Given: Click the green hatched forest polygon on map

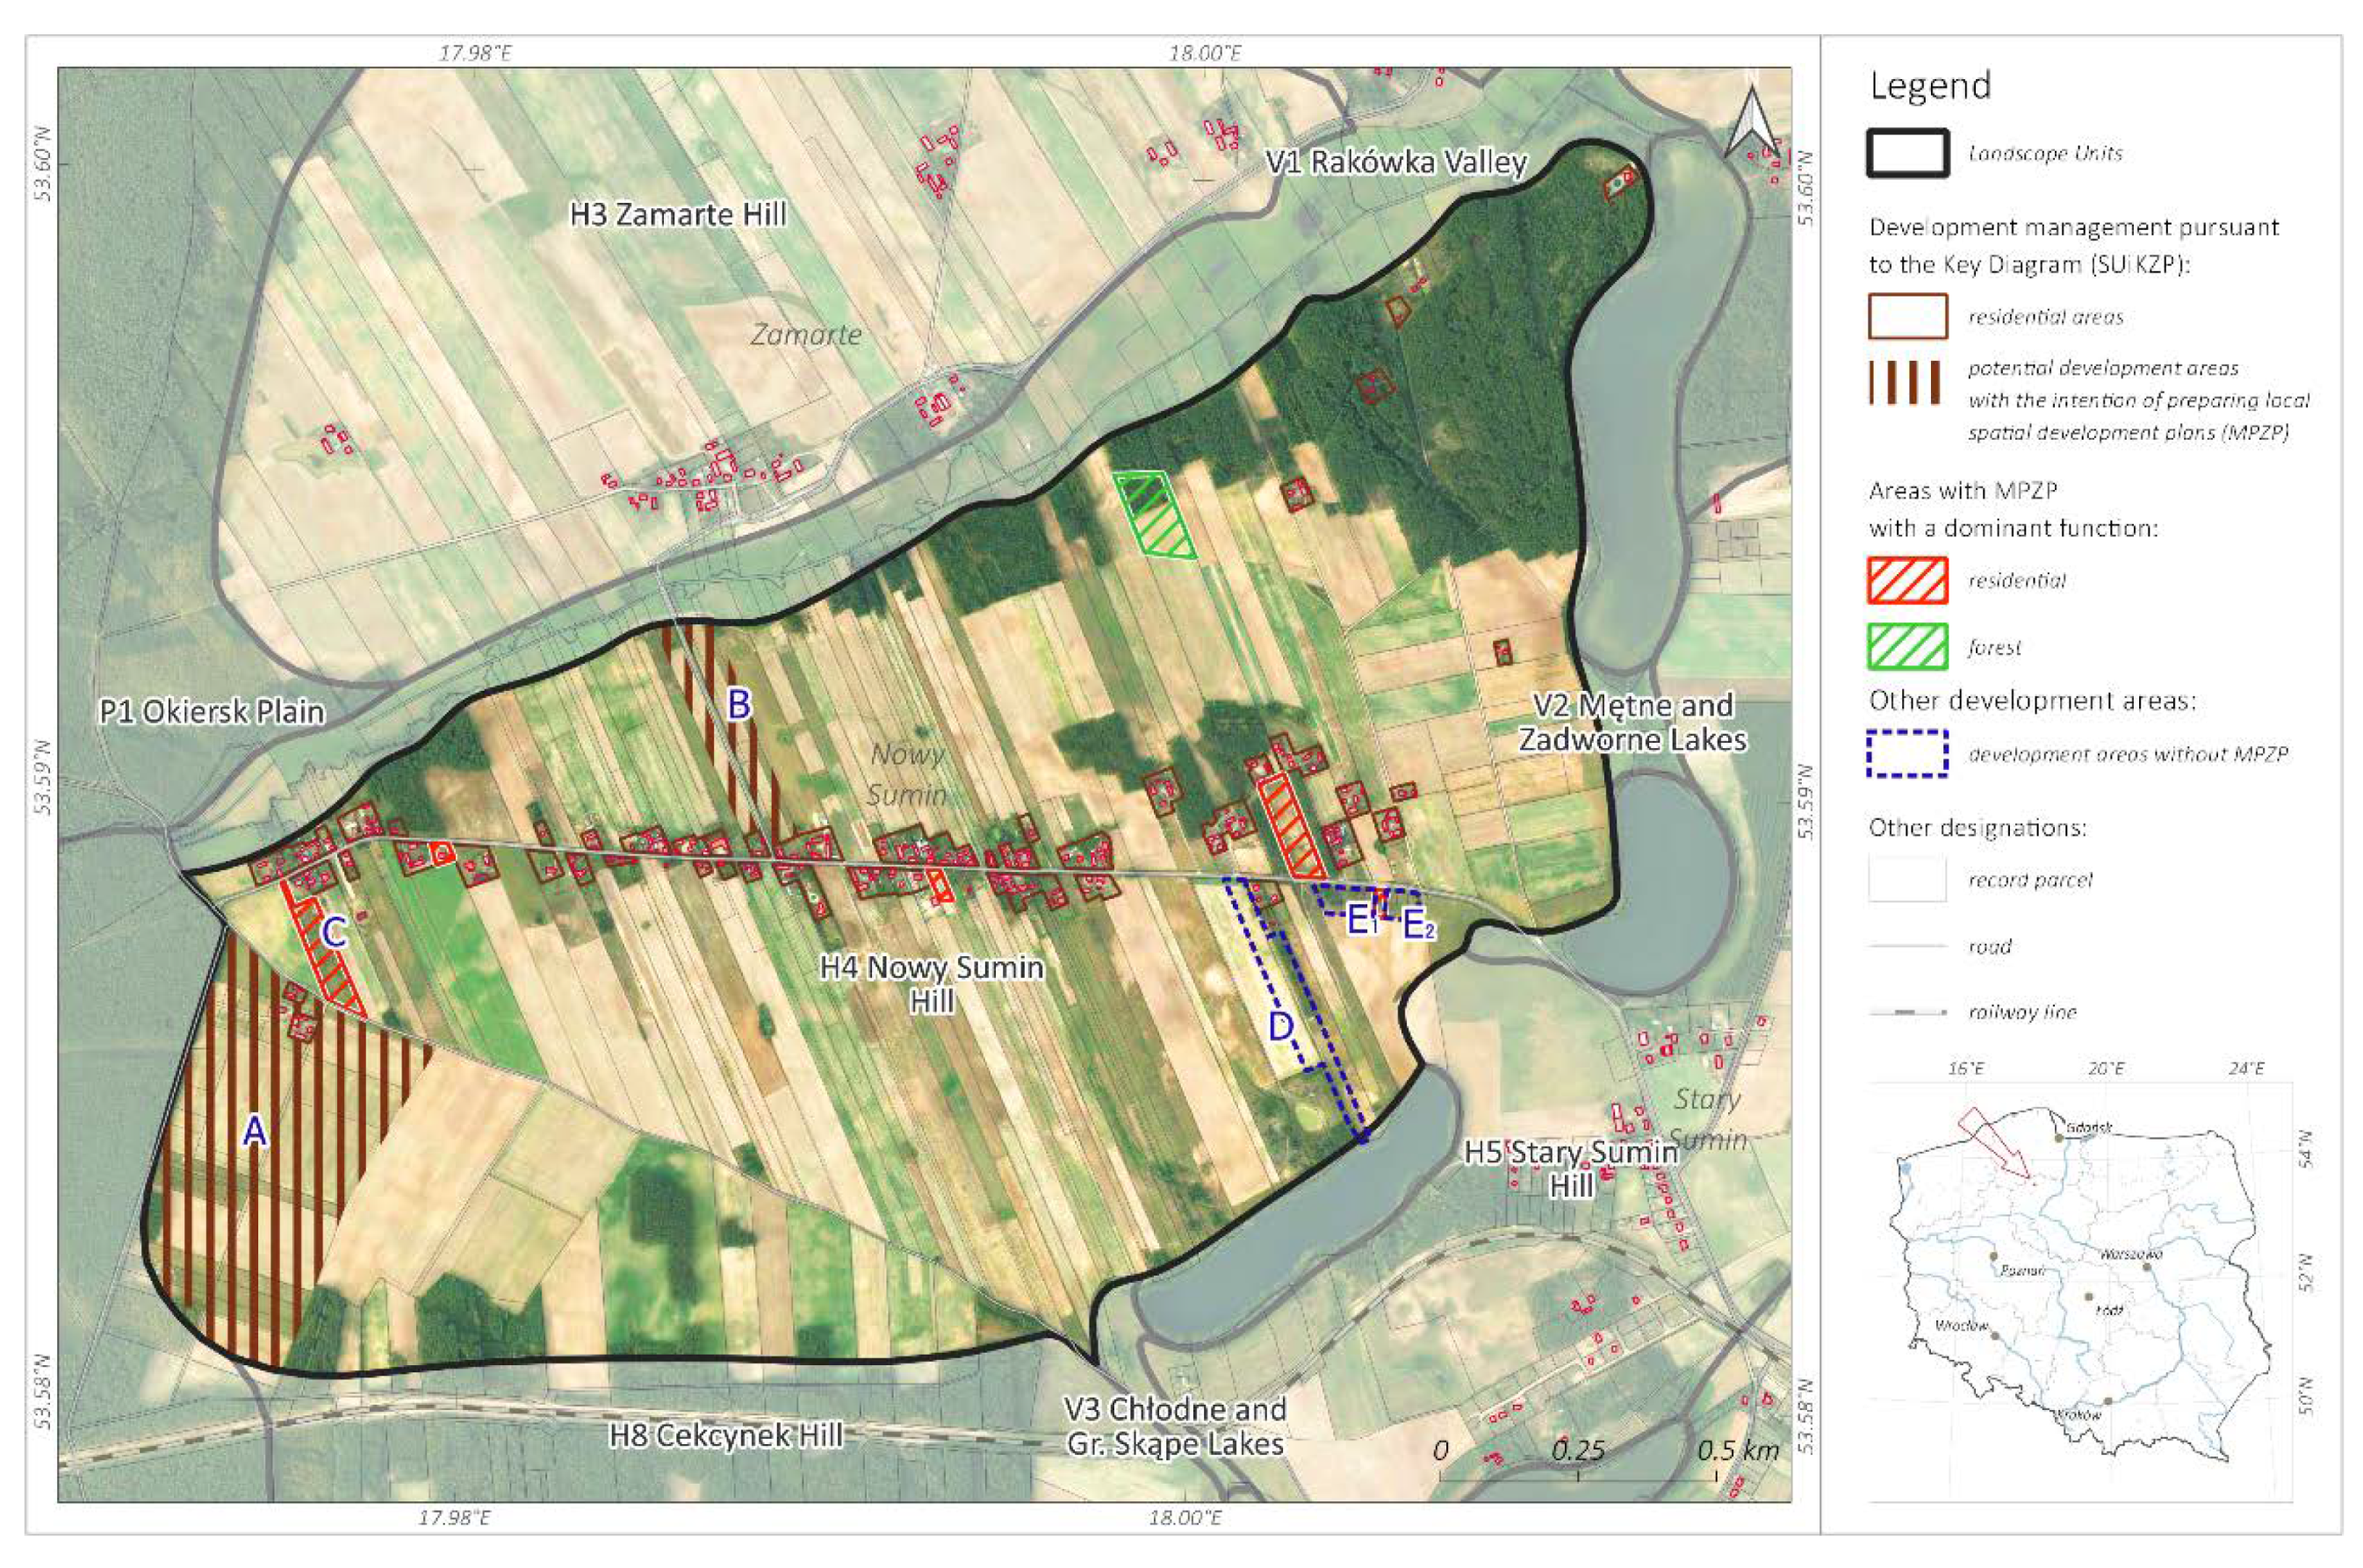Looking at the screenshot, I should pos(1155,514).
